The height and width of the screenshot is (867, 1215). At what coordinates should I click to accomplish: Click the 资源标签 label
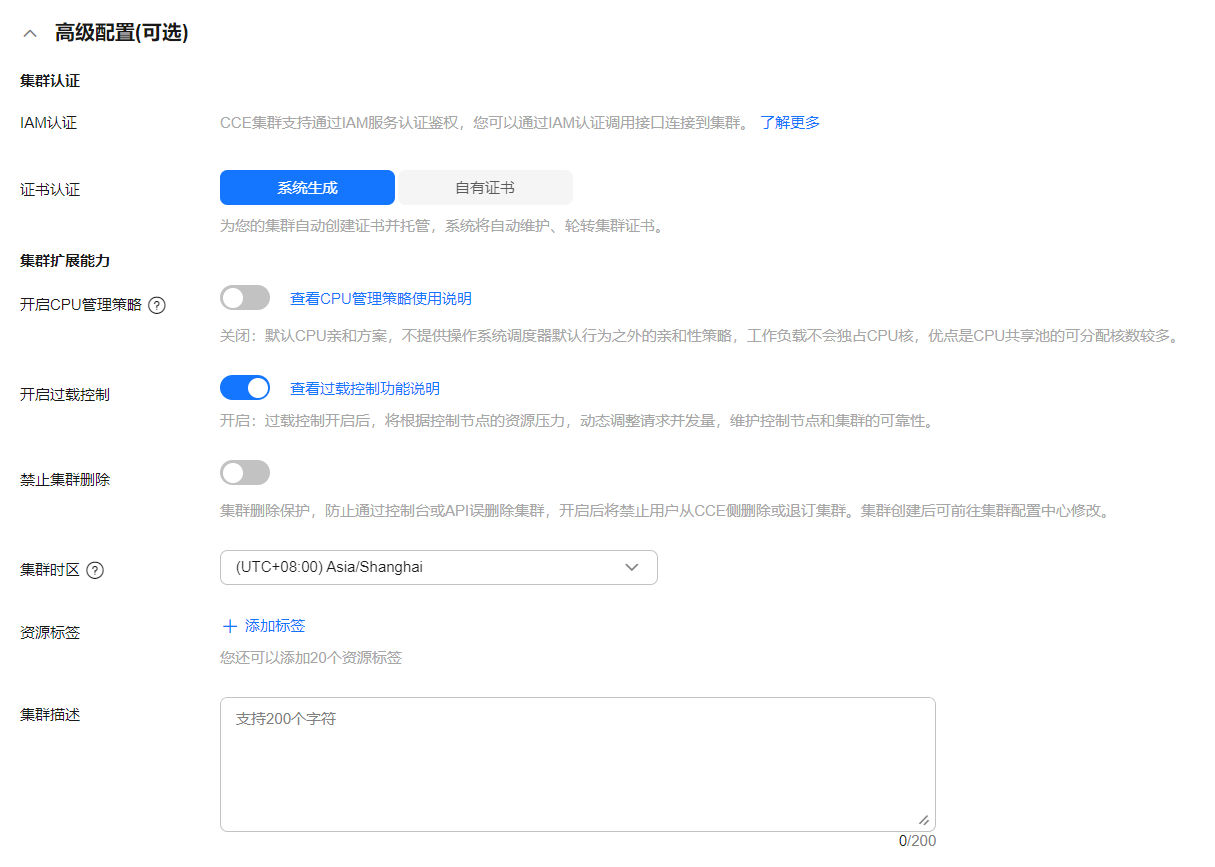click(x=50, y=633)
